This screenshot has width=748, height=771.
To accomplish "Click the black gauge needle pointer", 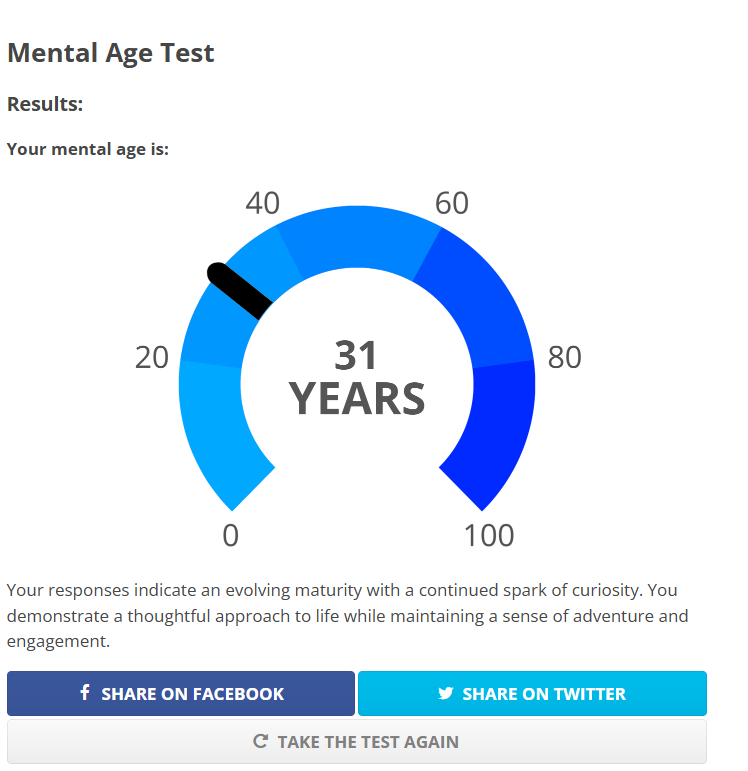I will (x=239, y=291).
